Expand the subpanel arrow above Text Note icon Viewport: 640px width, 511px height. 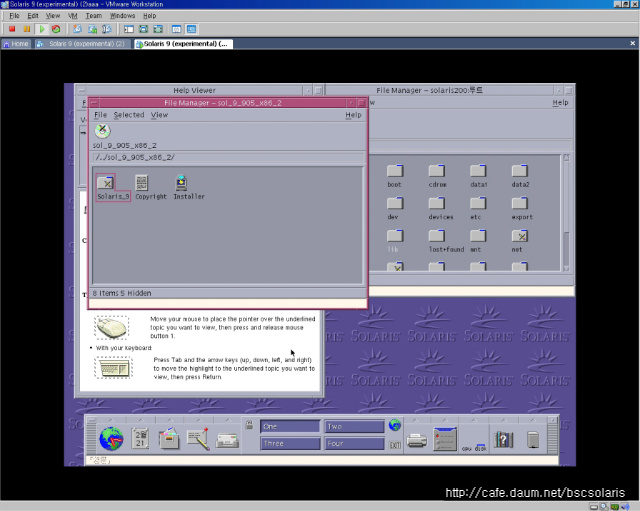click(x=198, y=420)
